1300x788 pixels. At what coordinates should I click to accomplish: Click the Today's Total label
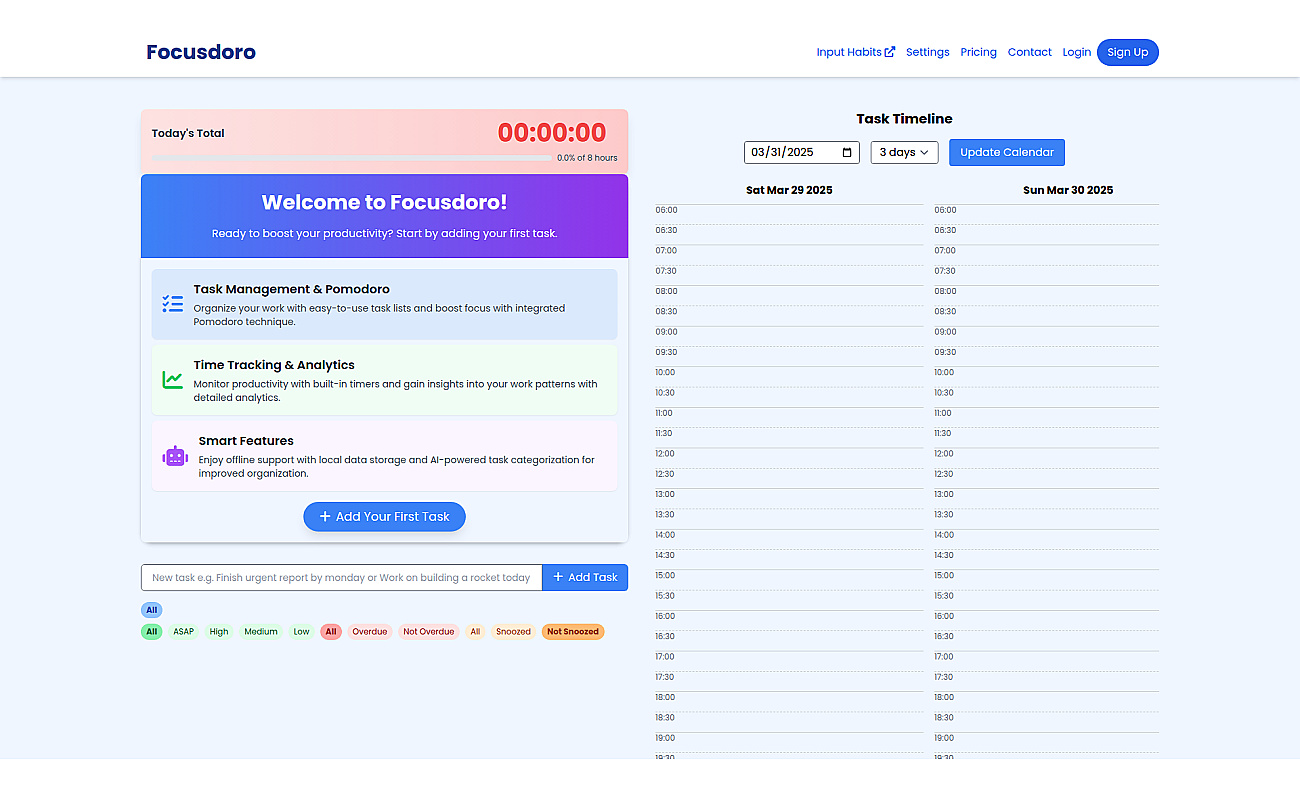188,133
